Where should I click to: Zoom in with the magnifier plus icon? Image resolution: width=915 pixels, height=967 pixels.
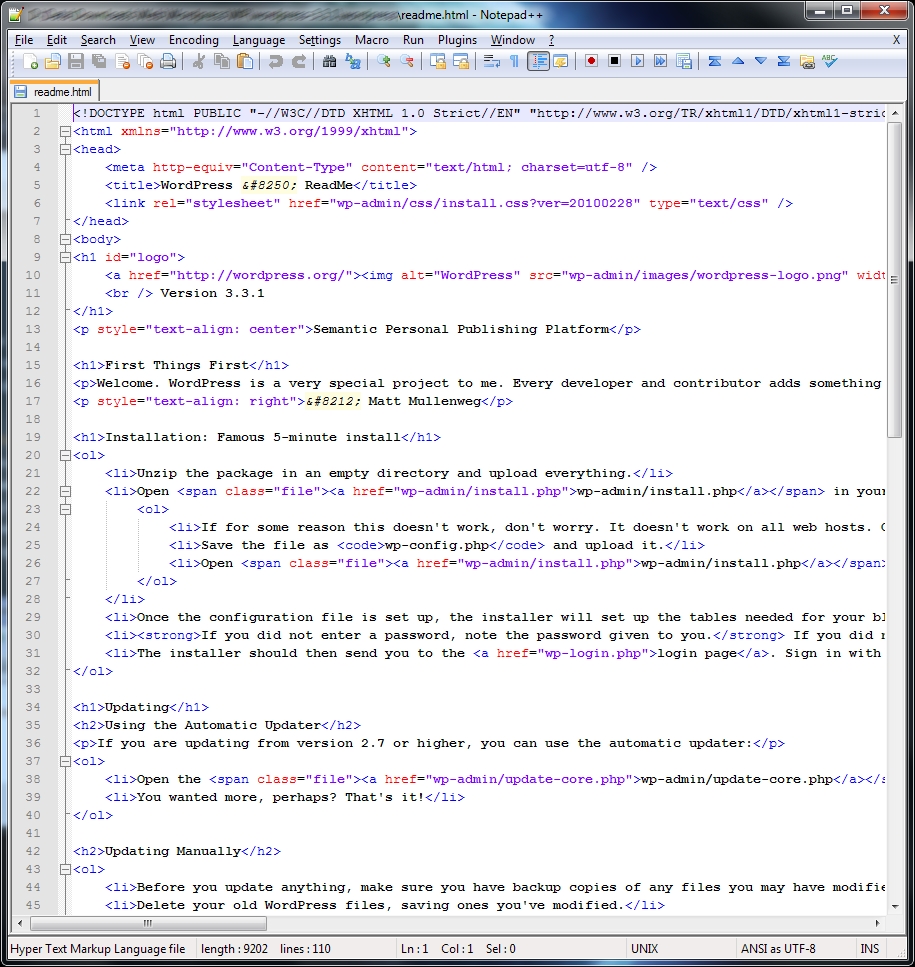pyautogui.click(x=384, y=61)
